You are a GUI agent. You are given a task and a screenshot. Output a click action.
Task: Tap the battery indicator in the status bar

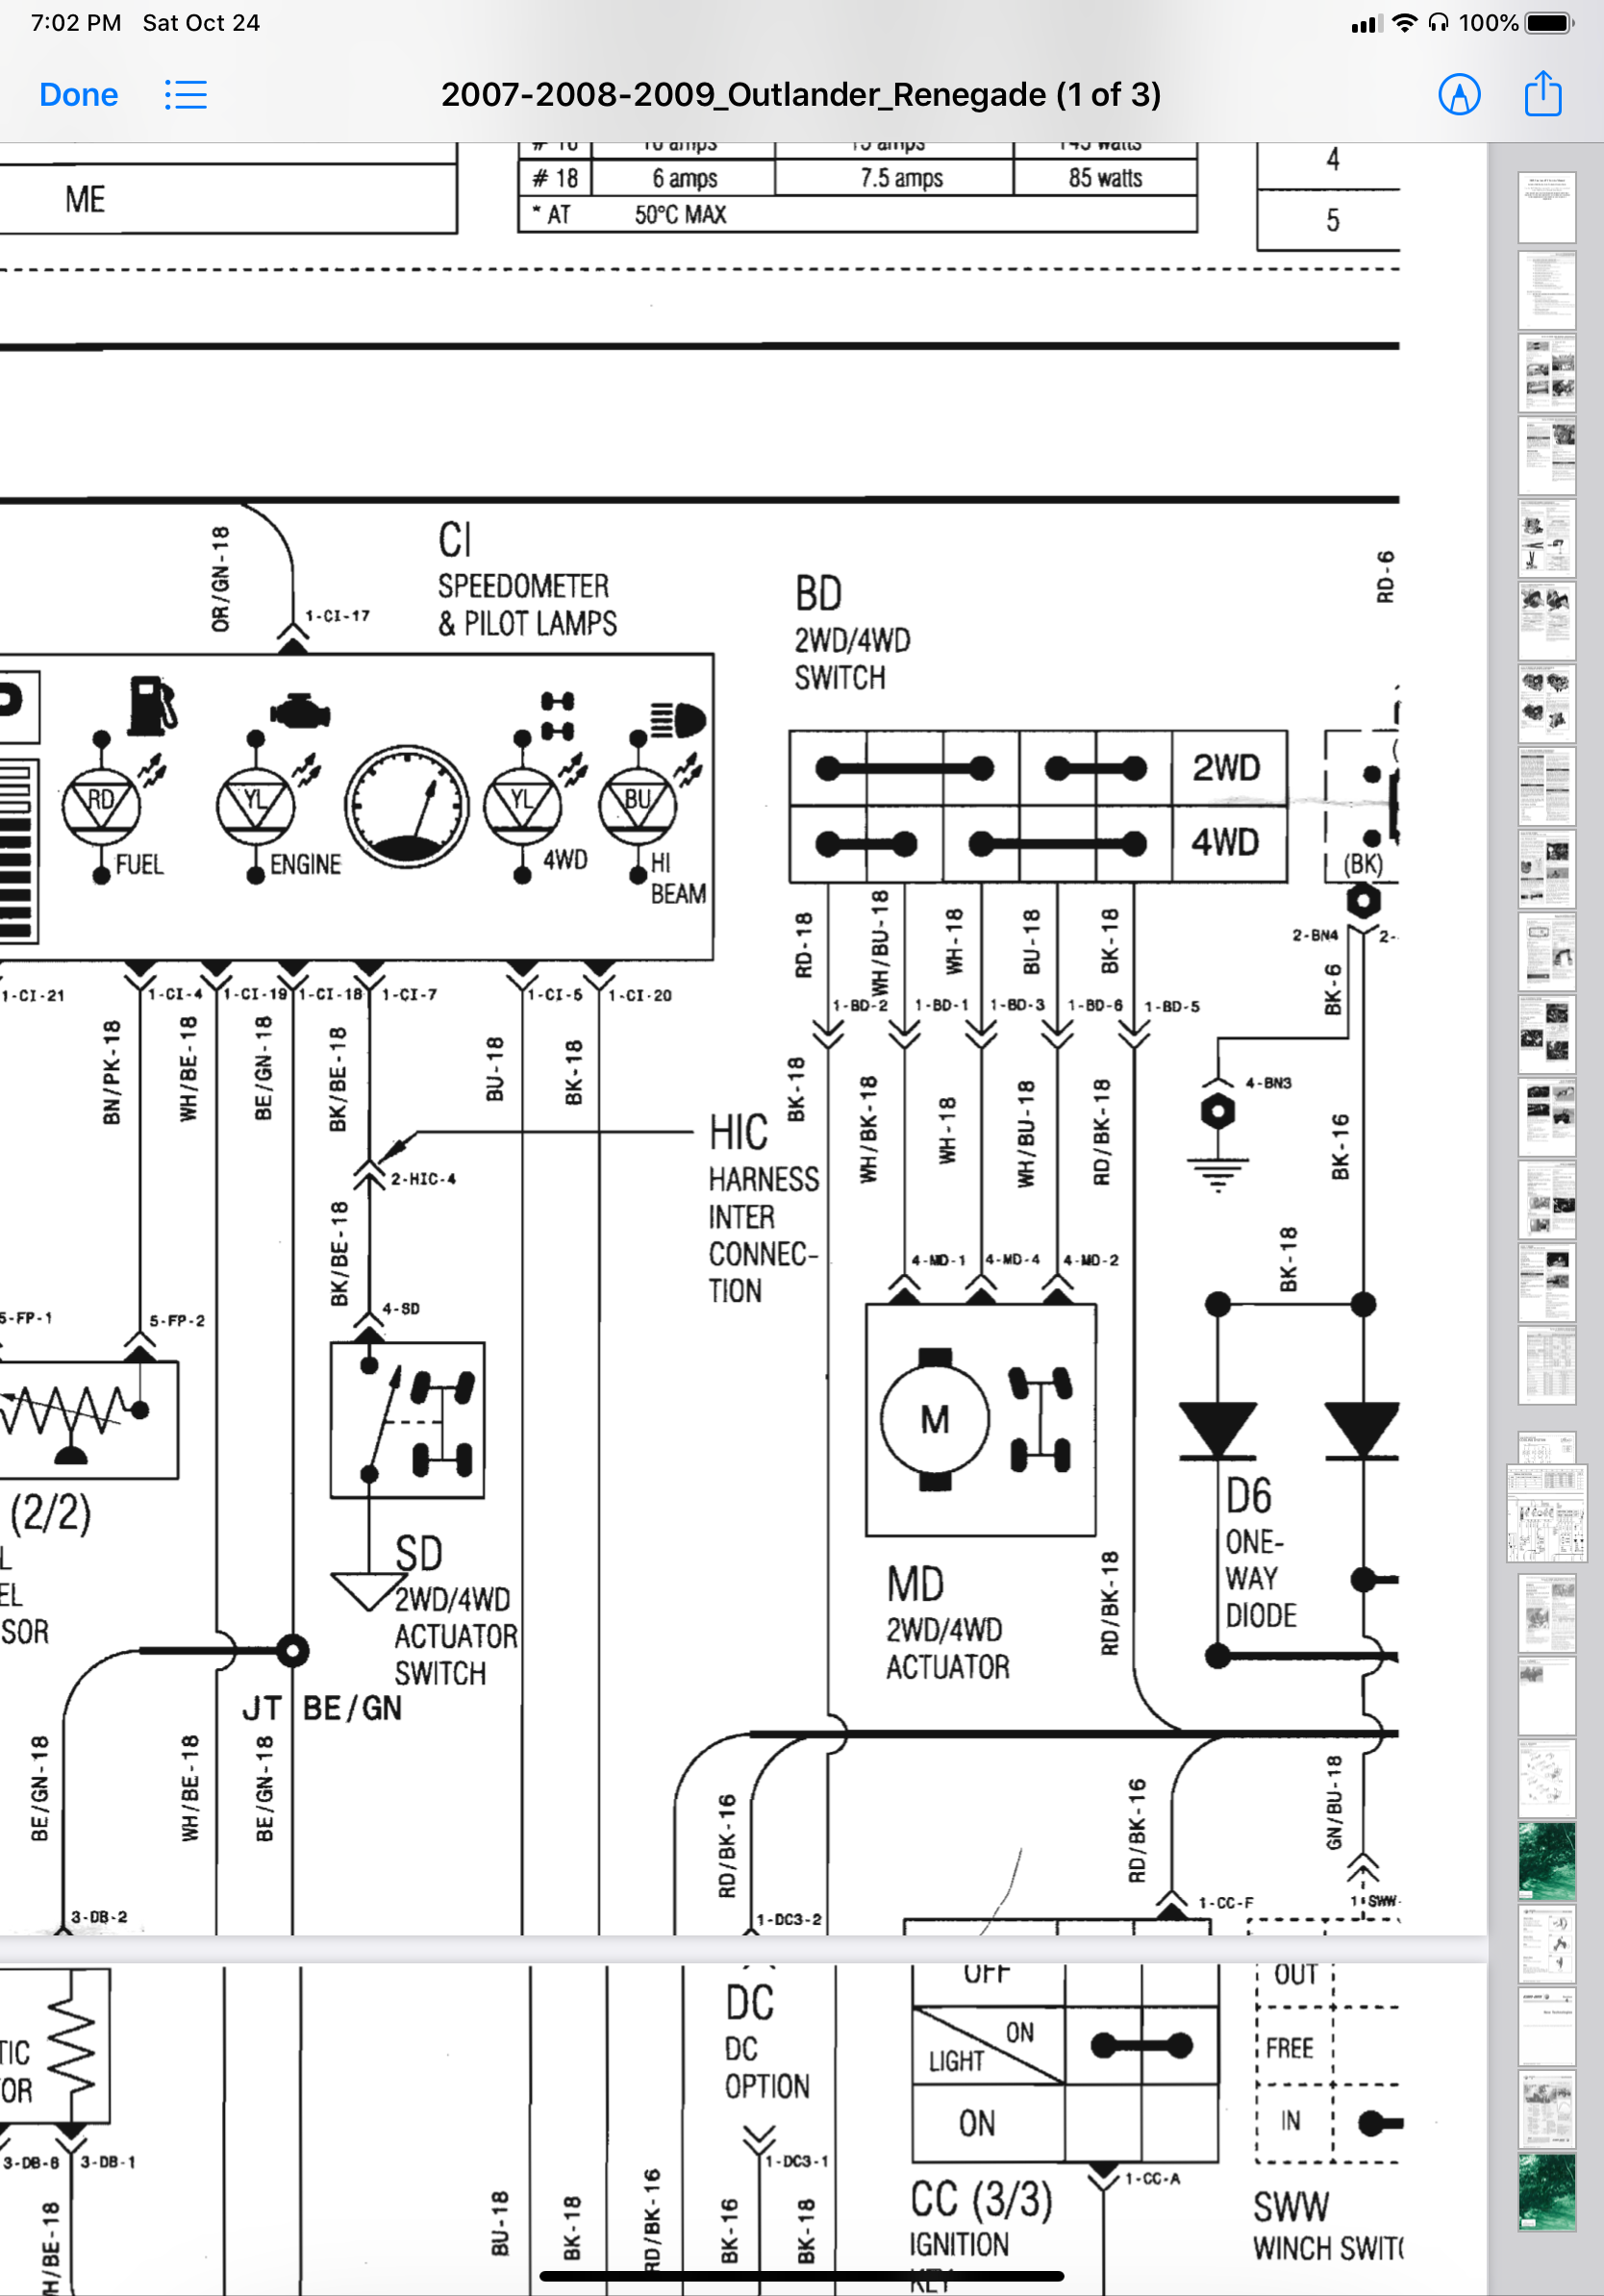[1549, 23]
